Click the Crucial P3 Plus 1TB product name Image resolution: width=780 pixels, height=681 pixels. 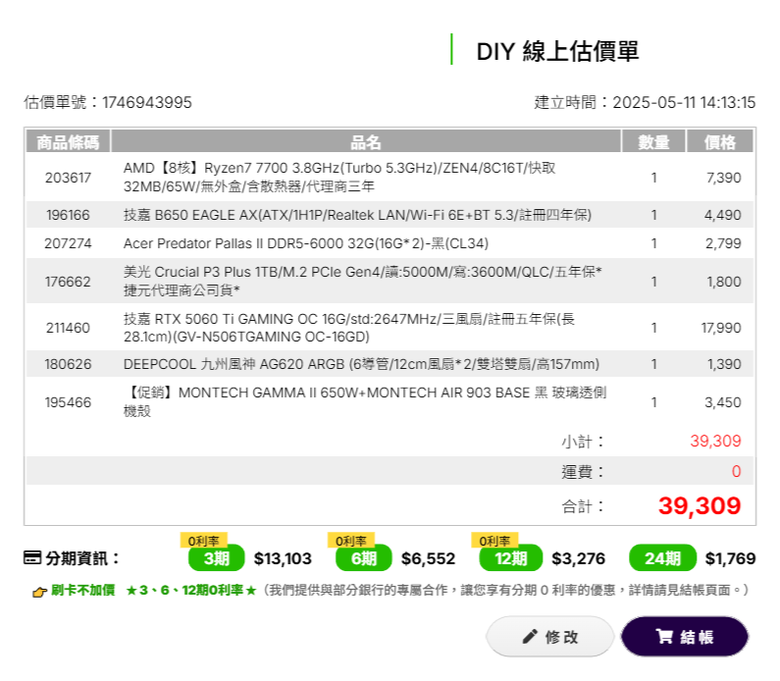(x=363, y=281)
